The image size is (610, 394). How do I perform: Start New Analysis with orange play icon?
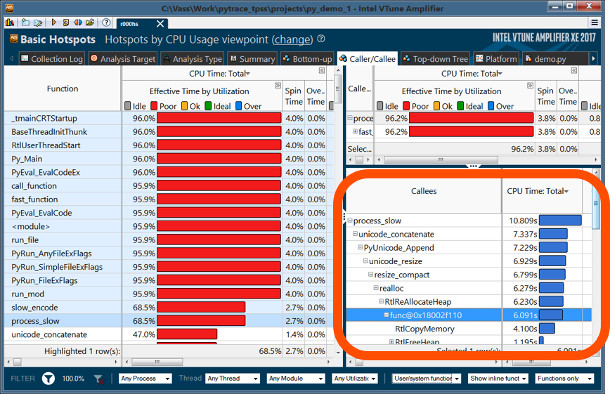pyautogui.click(x=54, y=23)
